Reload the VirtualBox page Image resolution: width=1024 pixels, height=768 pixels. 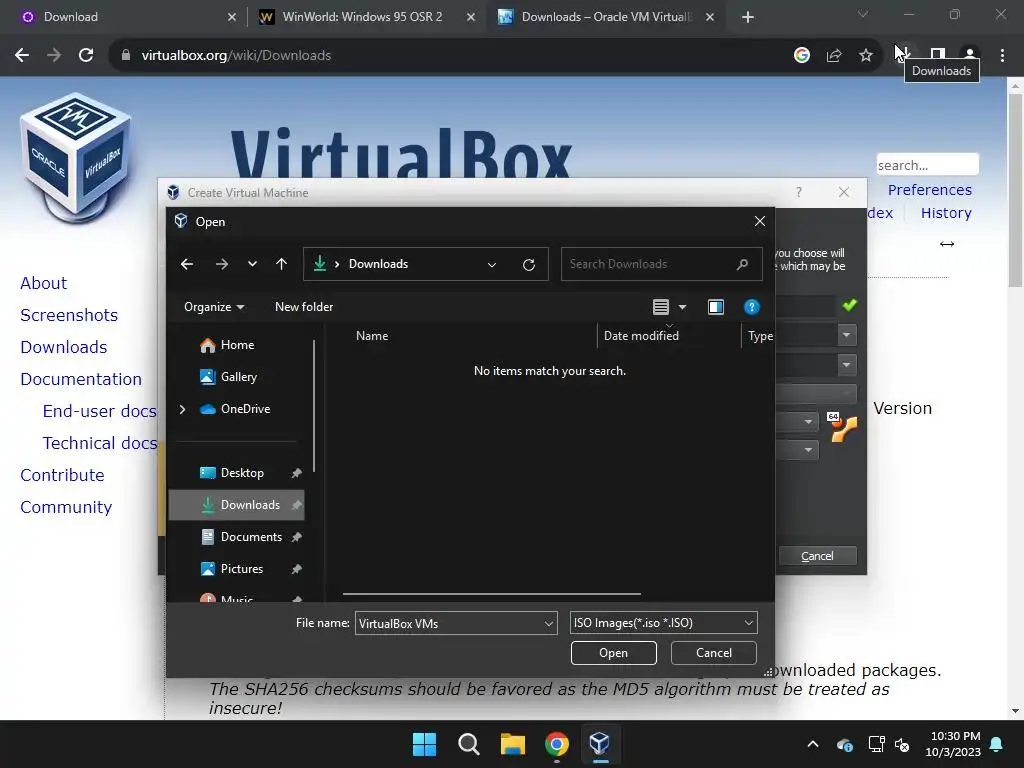(86, 56)
